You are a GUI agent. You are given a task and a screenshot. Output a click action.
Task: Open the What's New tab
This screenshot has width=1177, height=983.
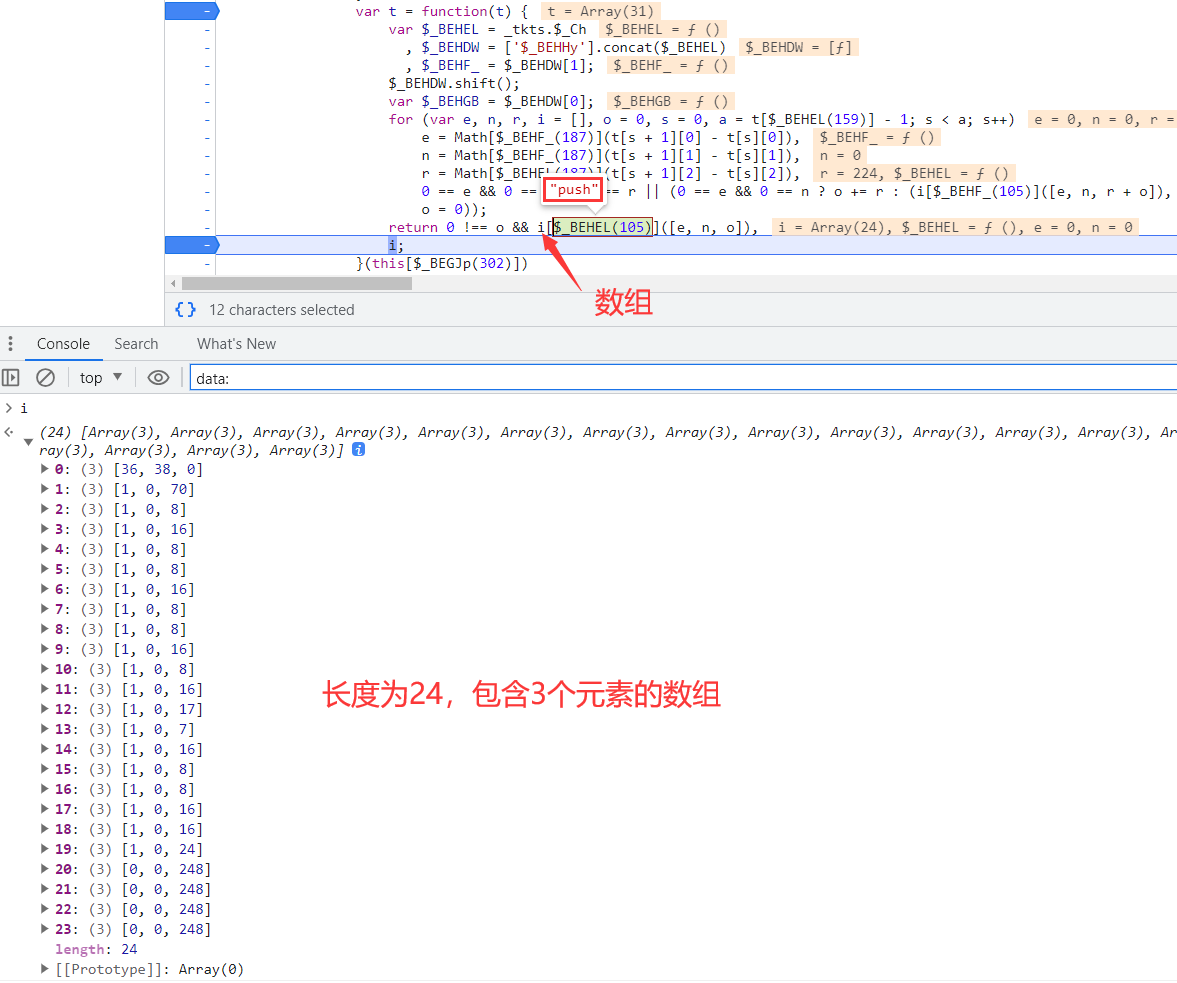pos(236,344)
